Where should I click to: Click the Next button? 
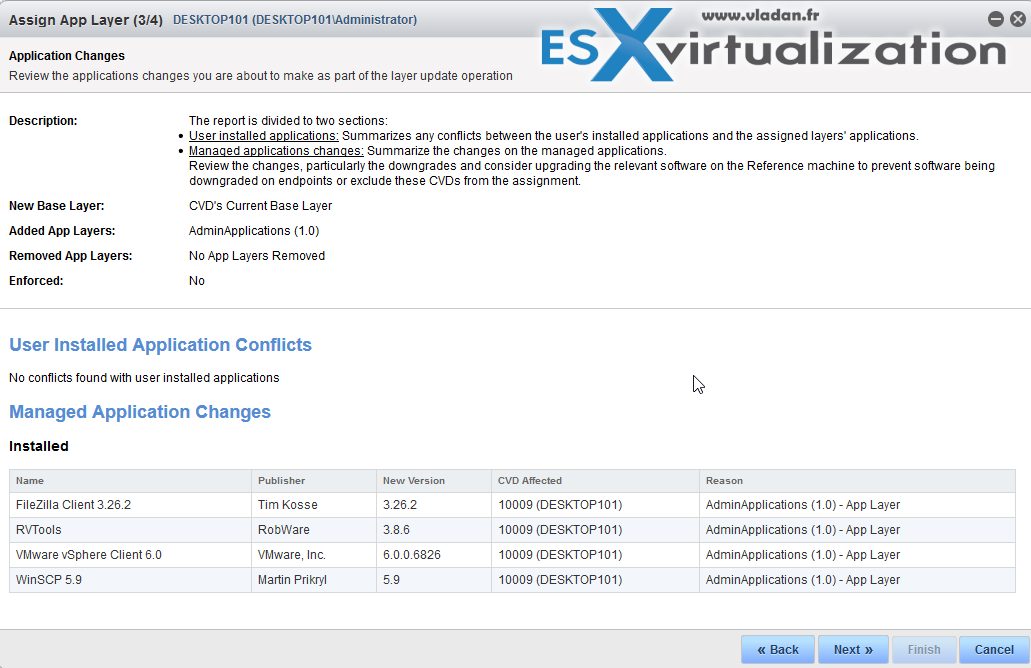[x=853, y=650]
